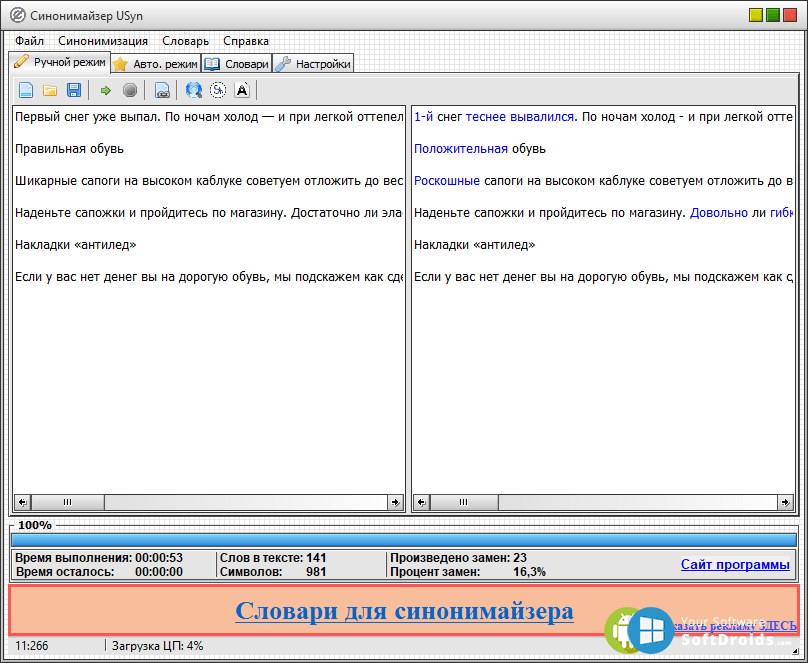Click the Произведено замен: 23 status
Viewport: 808px width, 663px height.
(x=459, y=558)
